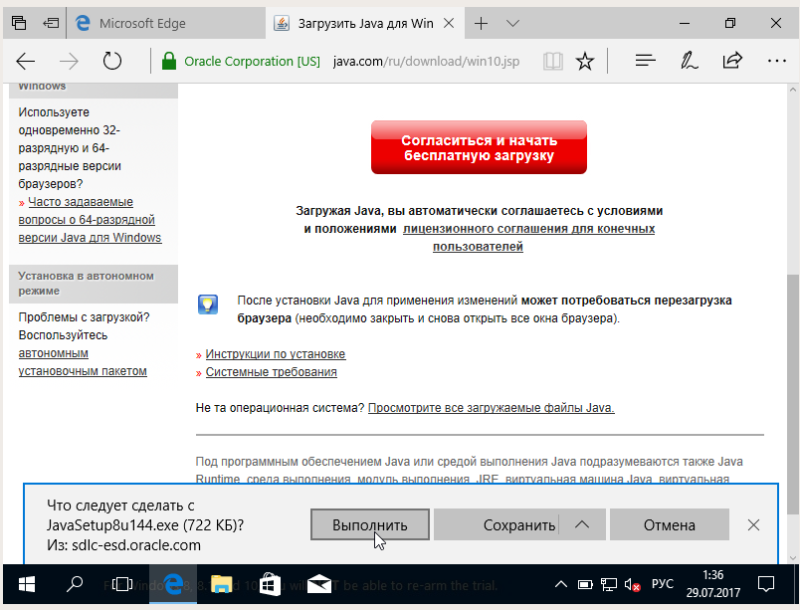This screenshot has height=610, width=800.
Task: Open Action Center notification icon
Action: 766,584
